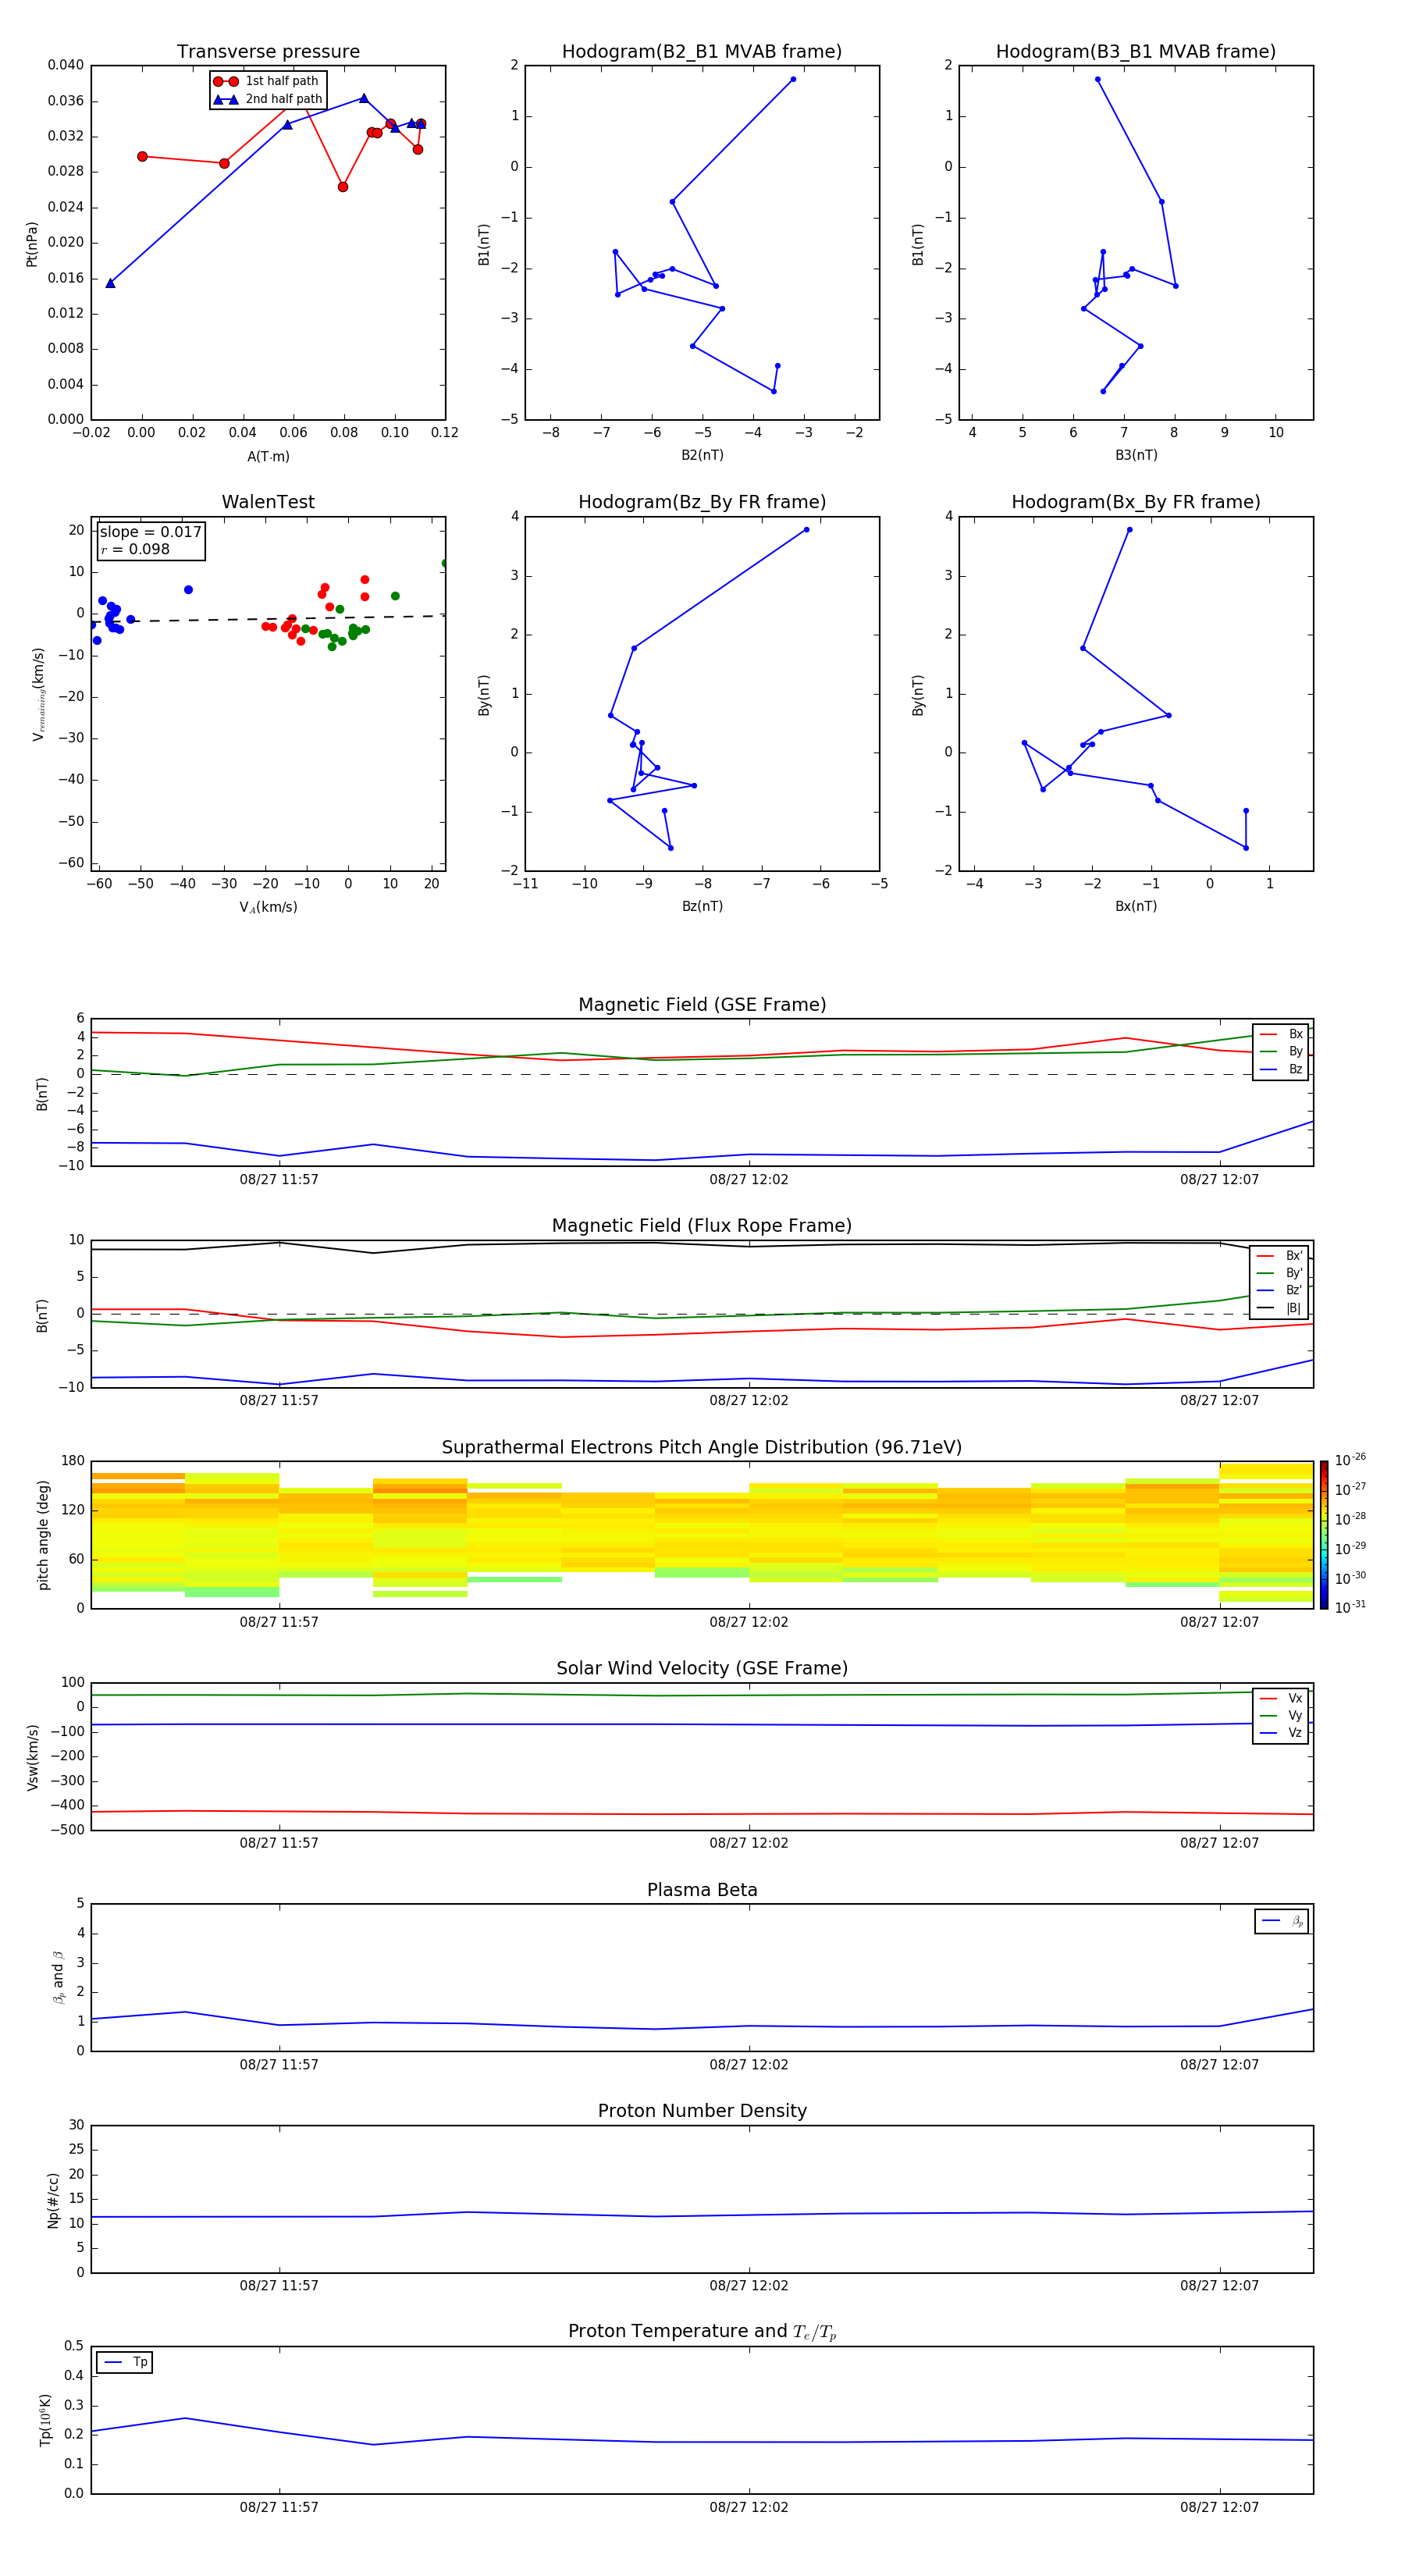Click the "V_remaining(km/s)" y-axis label
This screenshot has width=1405, height=2576.
click(x=39, y=694)
